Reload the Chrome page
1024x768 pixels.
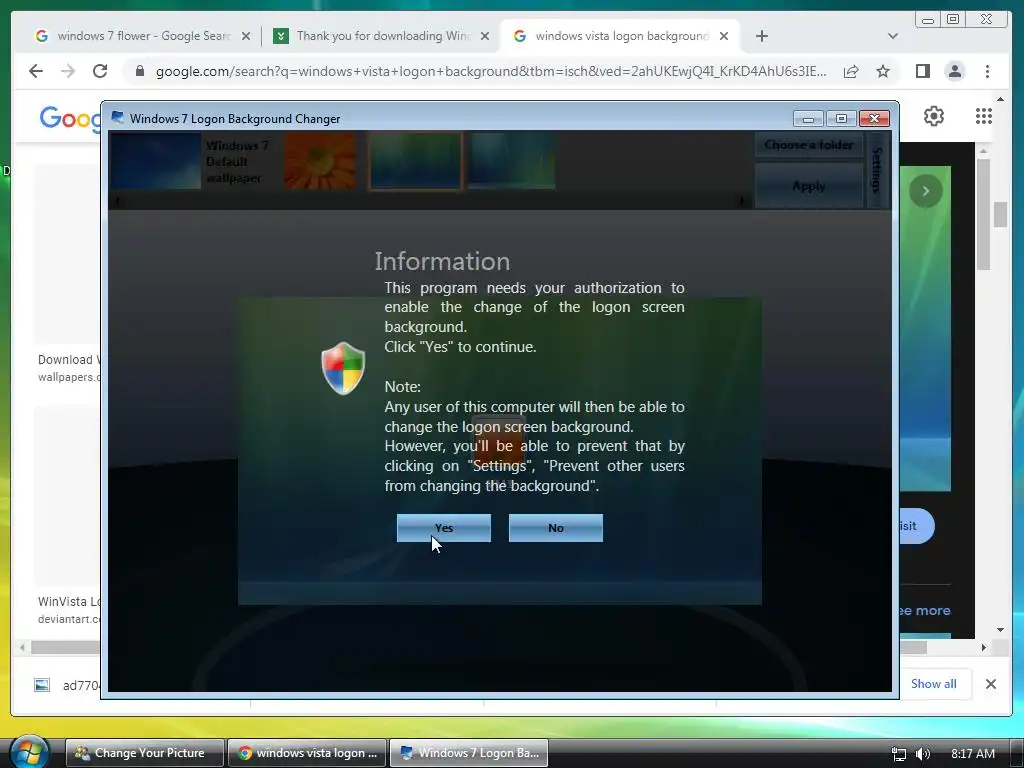[x=100, y=71]
